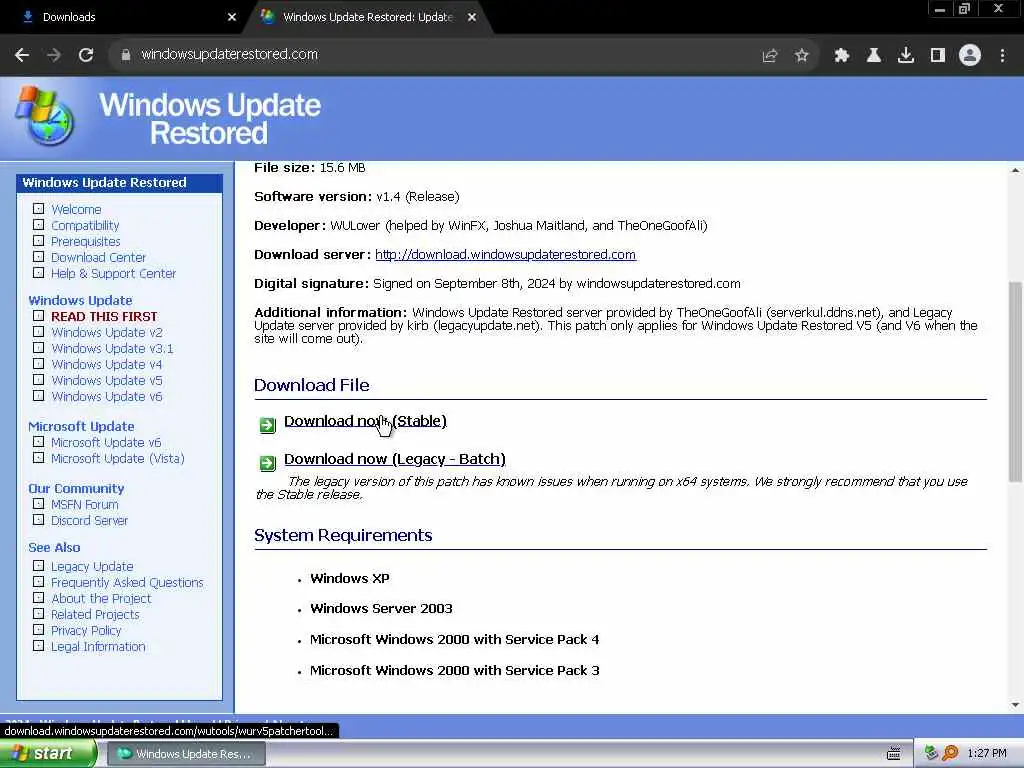Open the Privacy Policy link

pyautogui.click(x=86, y=631)
